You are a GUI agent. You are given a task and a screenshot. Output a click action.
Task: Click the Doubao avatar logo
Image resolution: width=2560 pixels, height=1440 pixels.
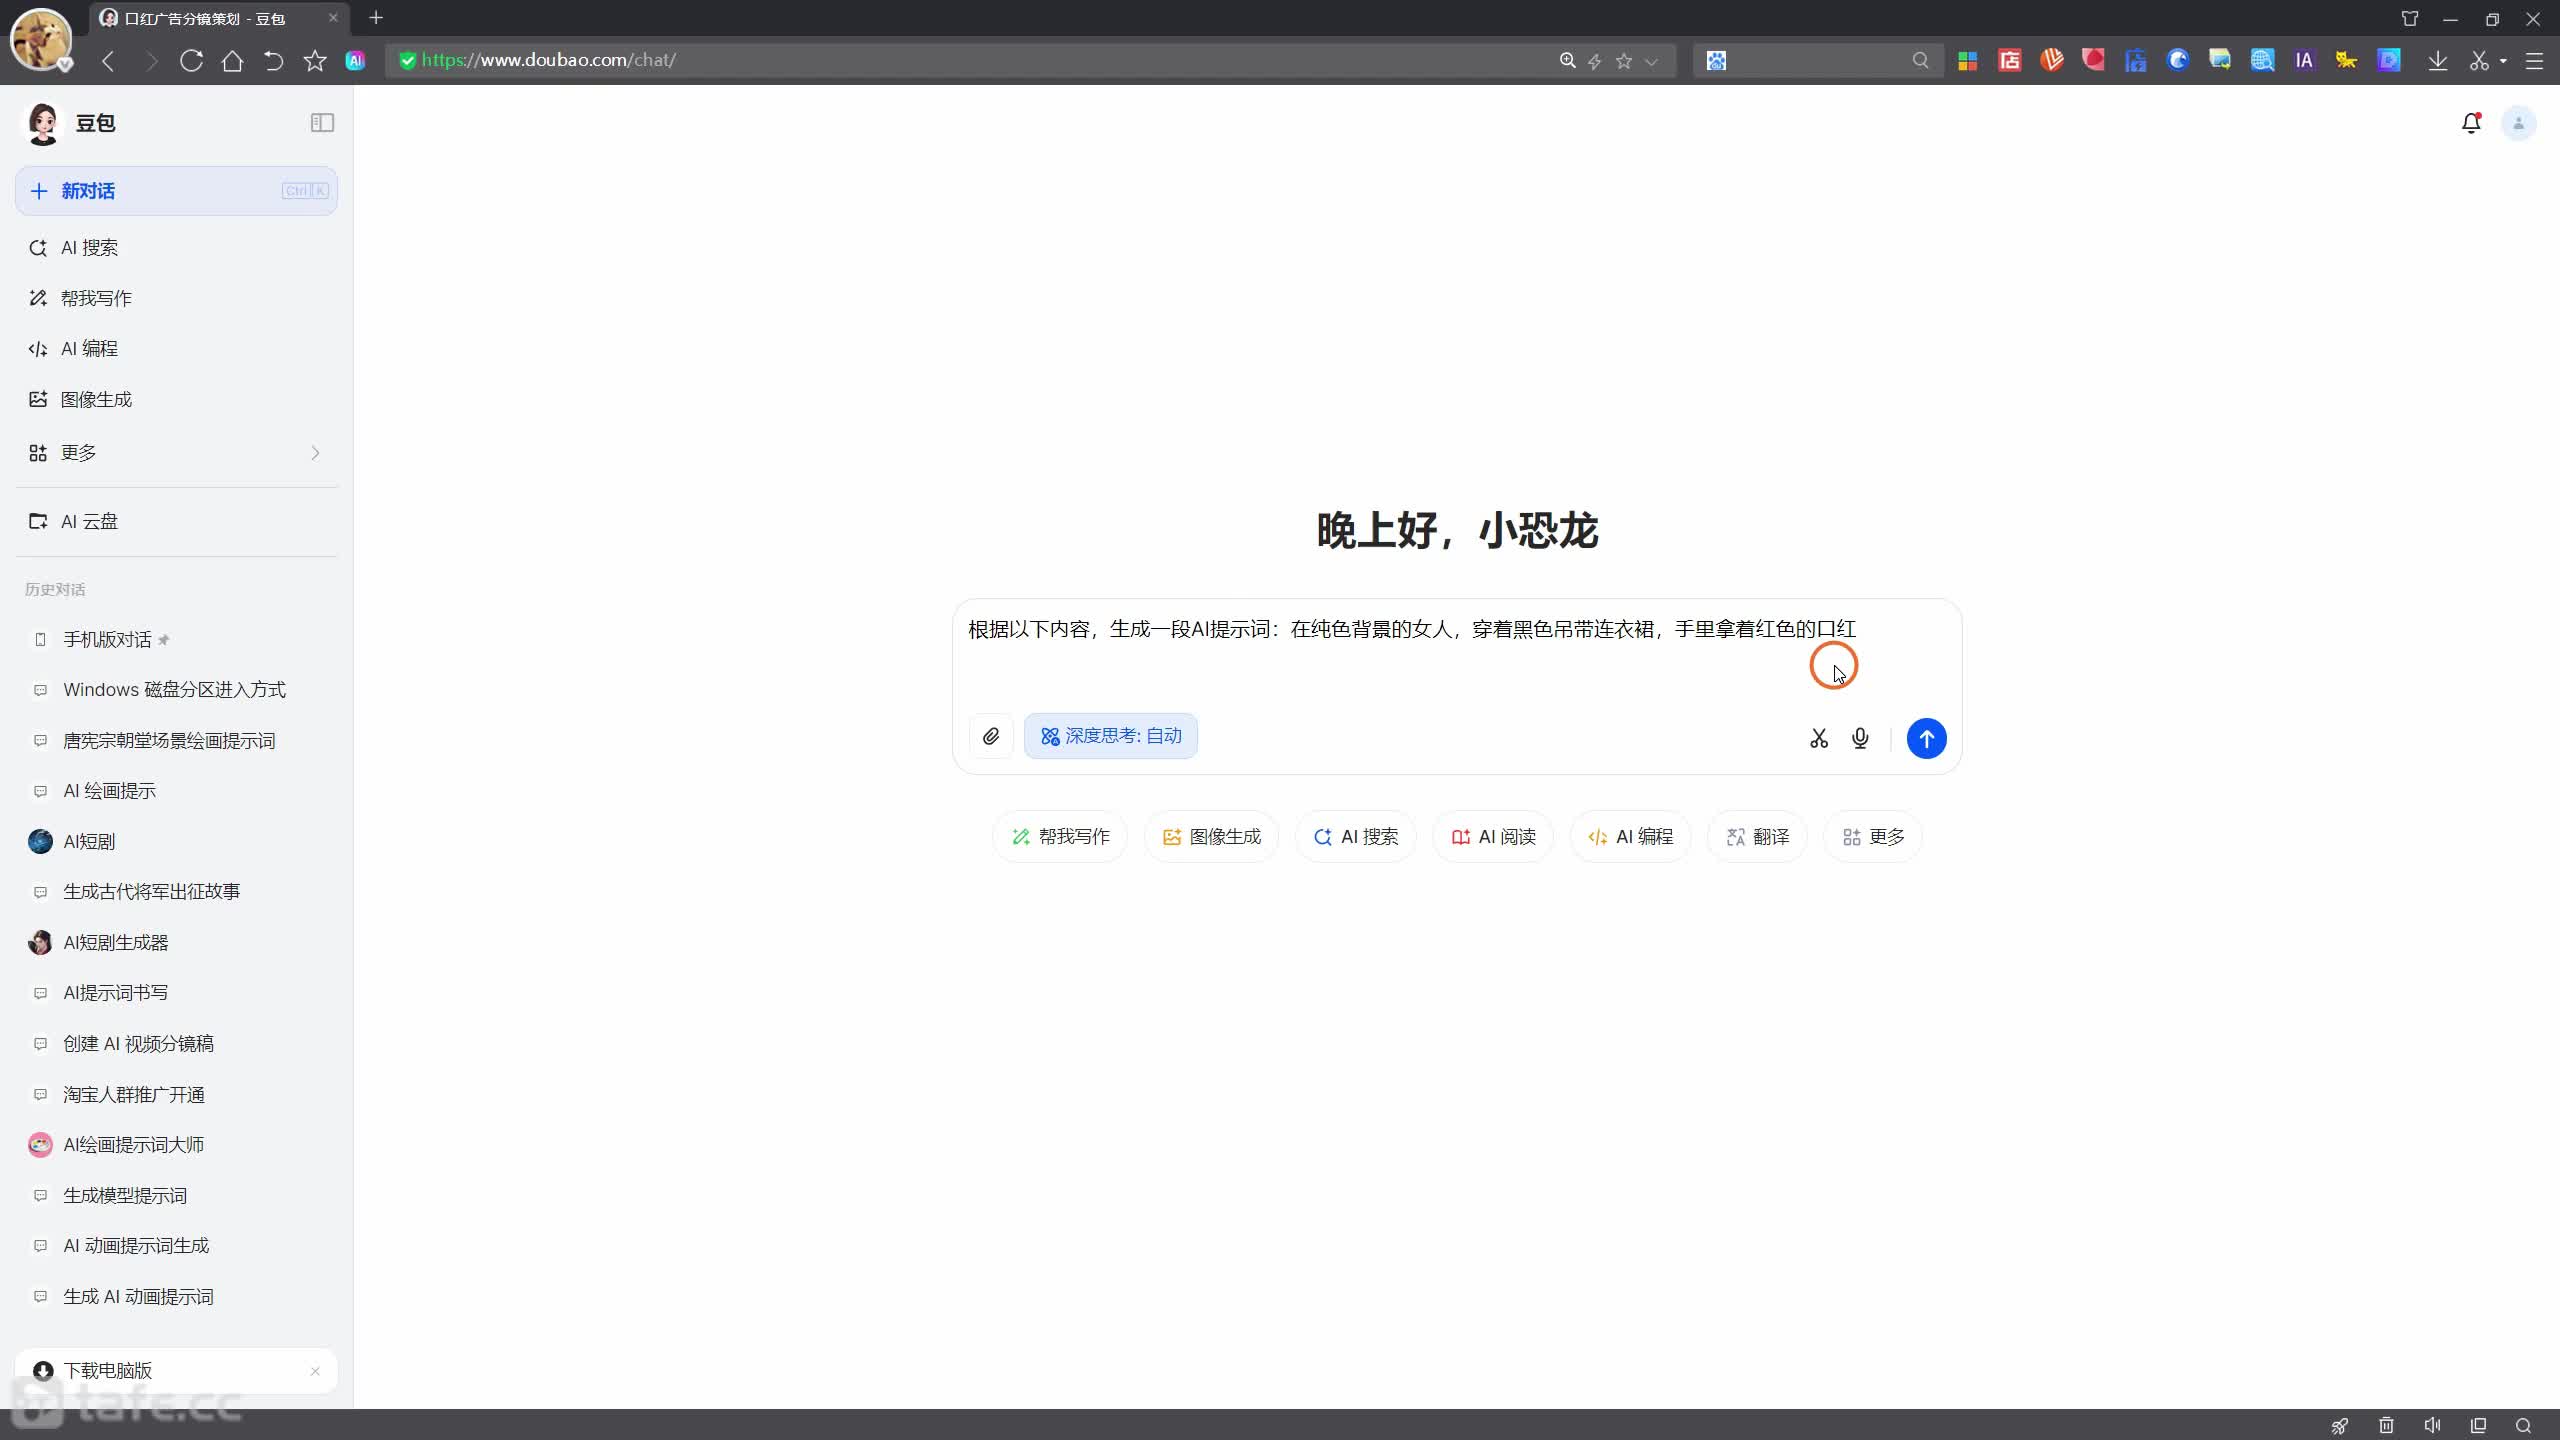(x=43, y=123)
